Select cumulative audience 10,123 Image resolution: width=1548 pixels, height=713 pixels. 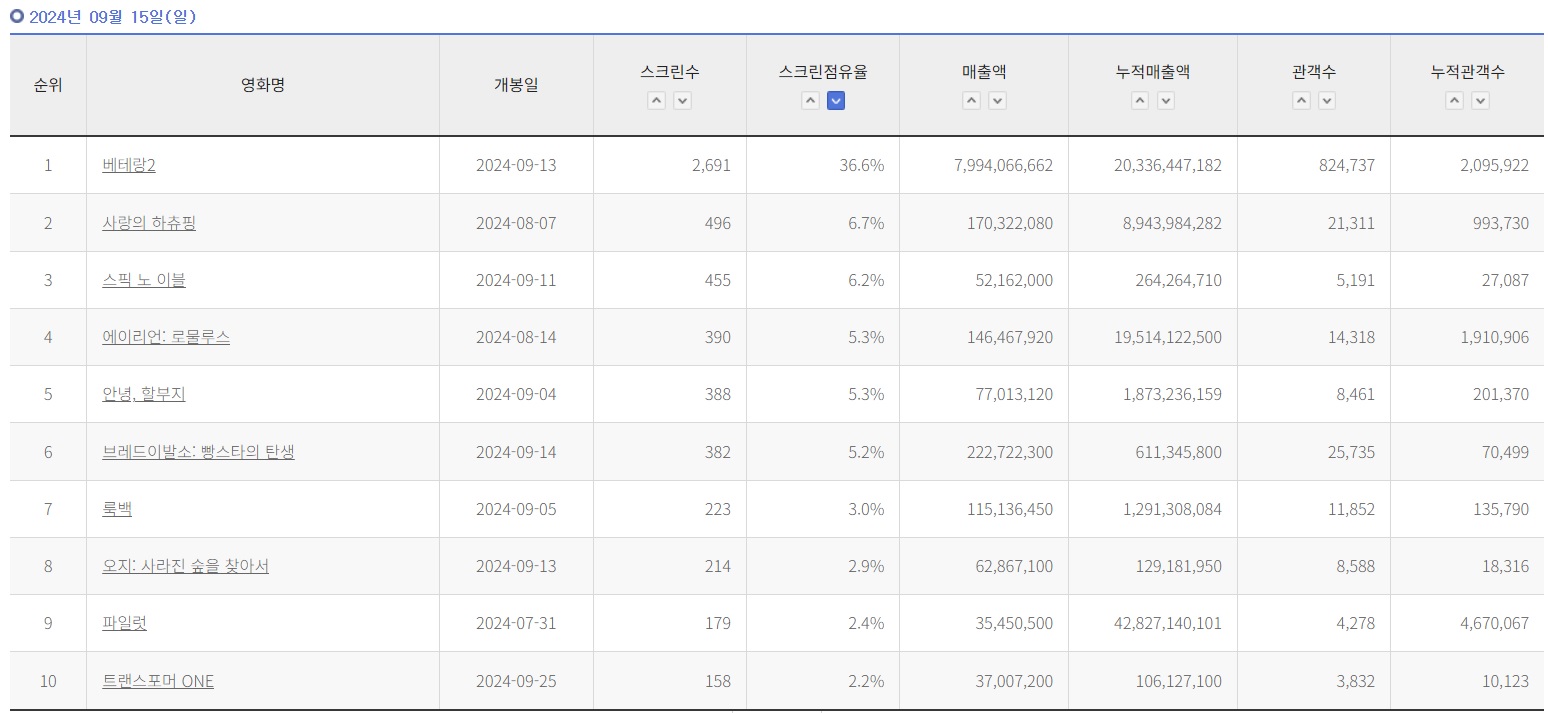pyautogui.click(x=1506, y=681)
